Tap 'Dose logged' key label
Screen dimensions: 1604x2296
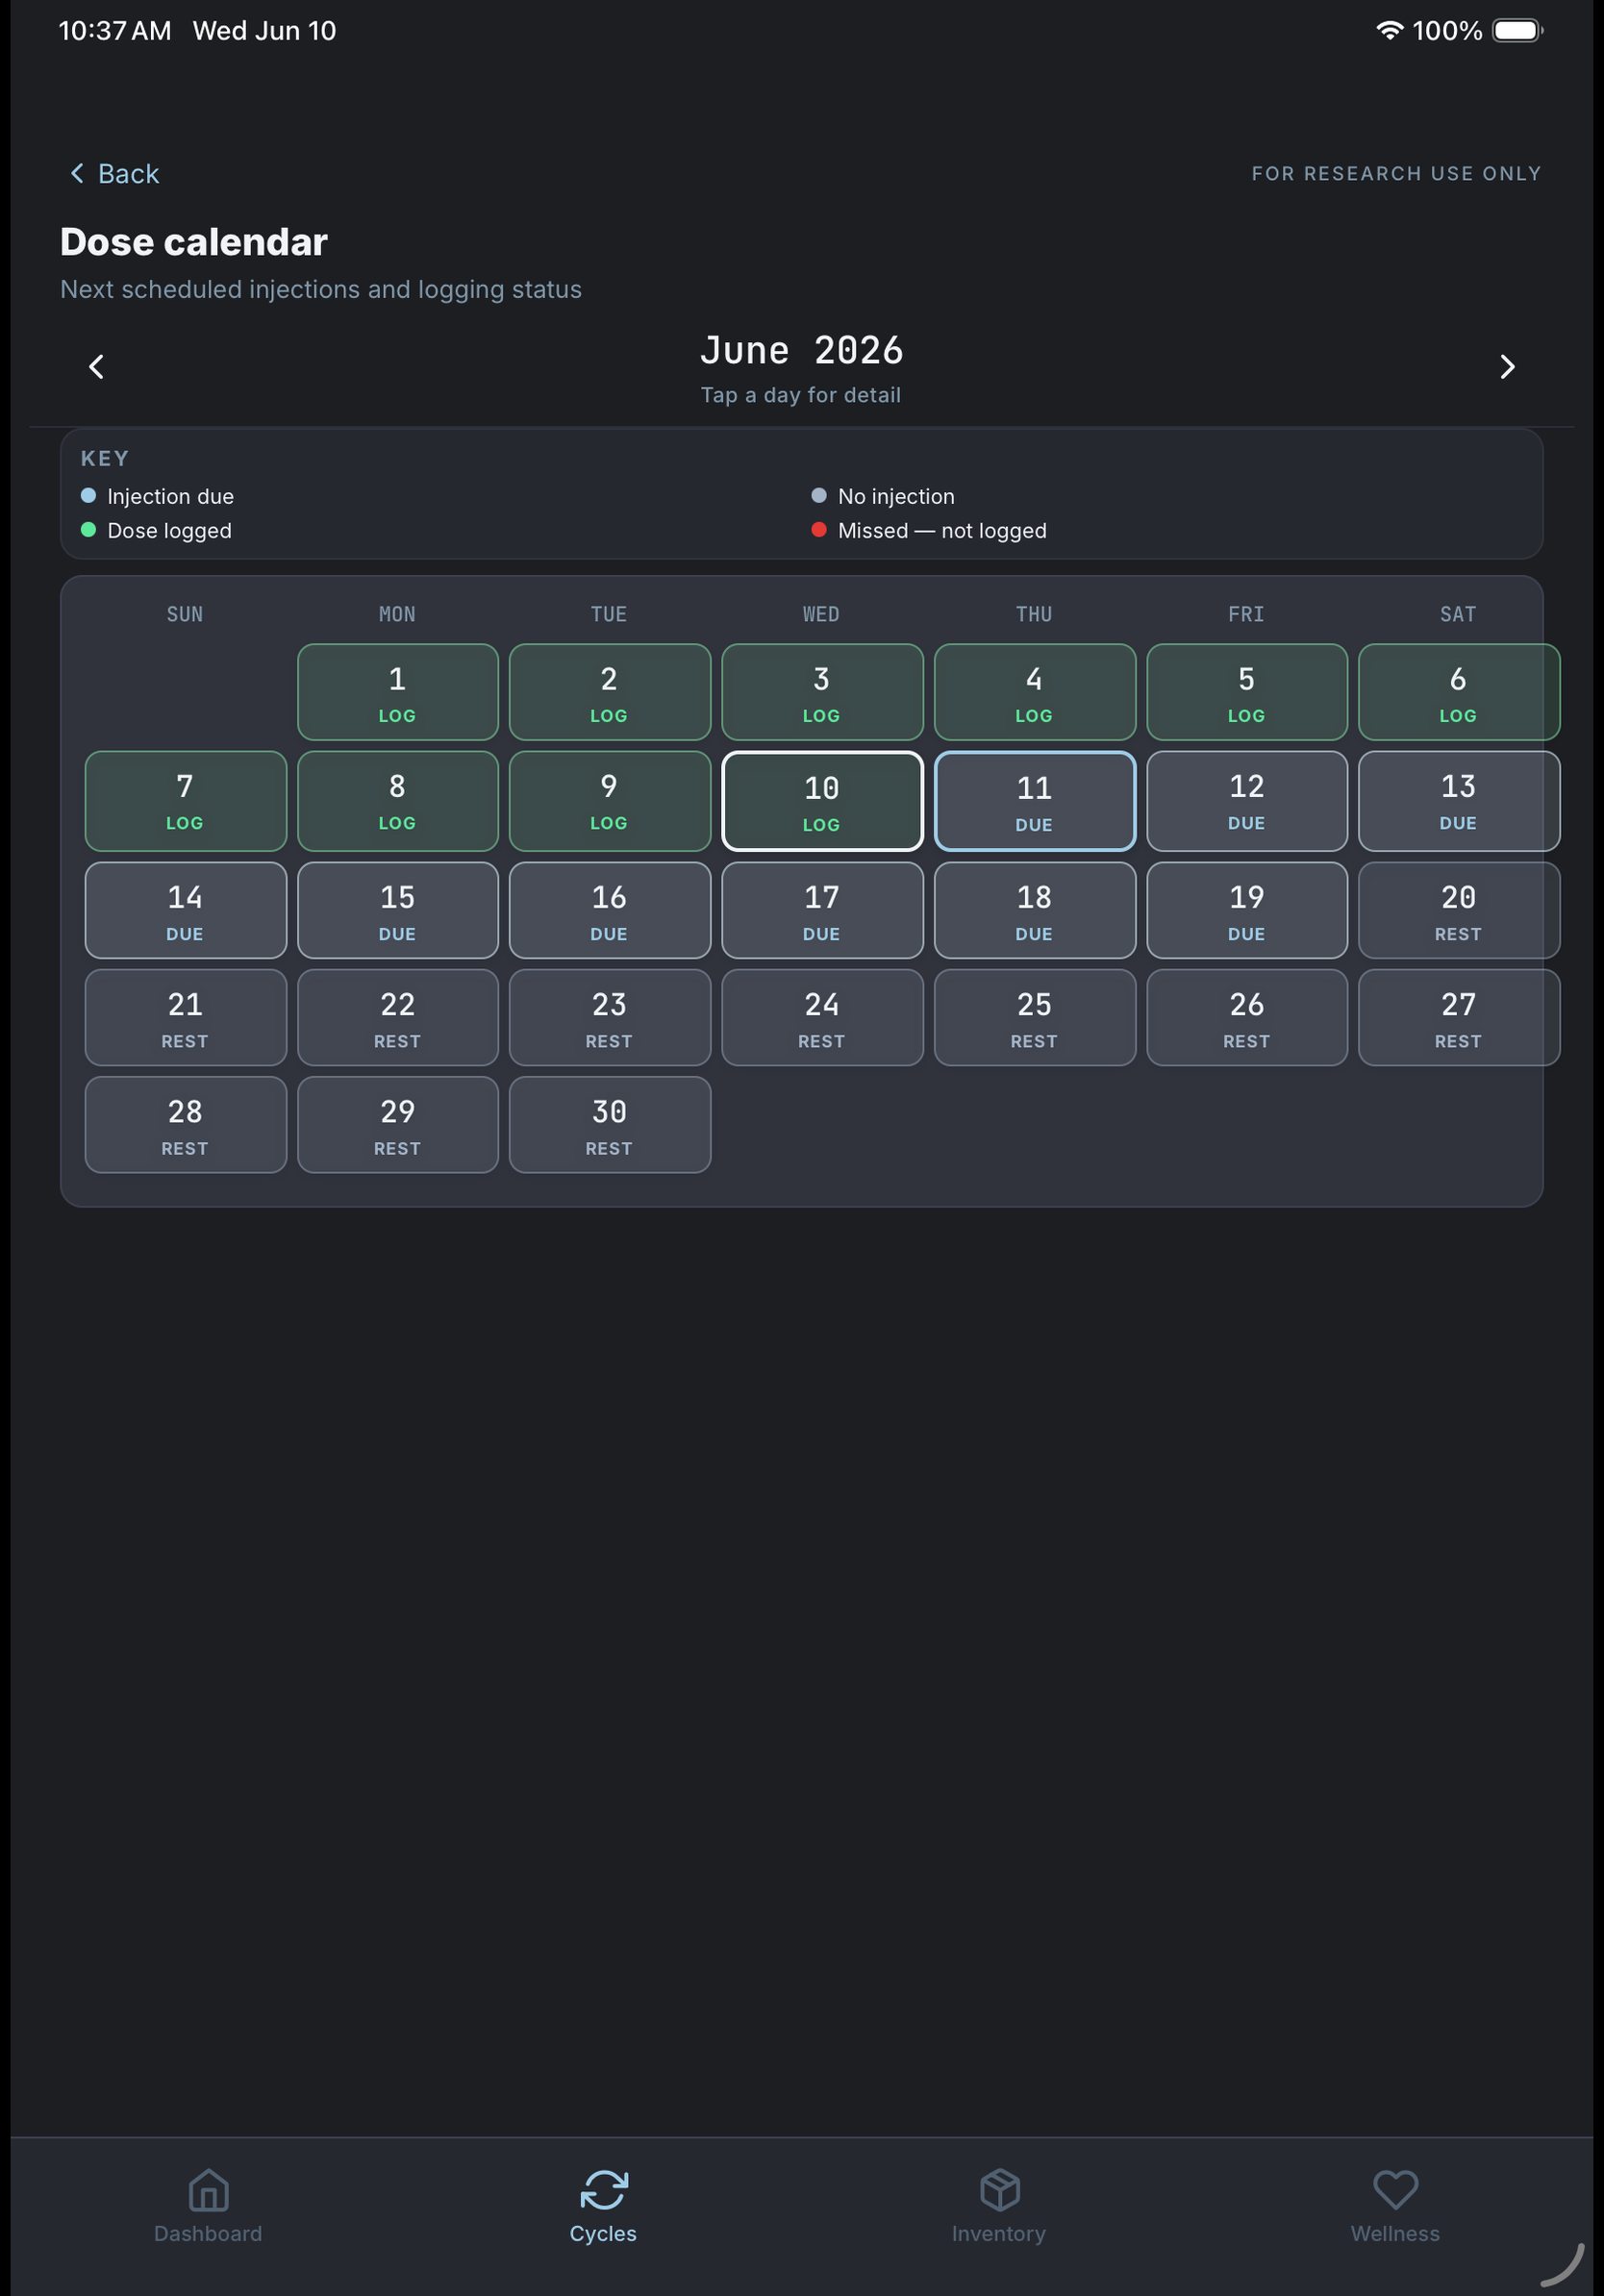(x=170, y=530)
